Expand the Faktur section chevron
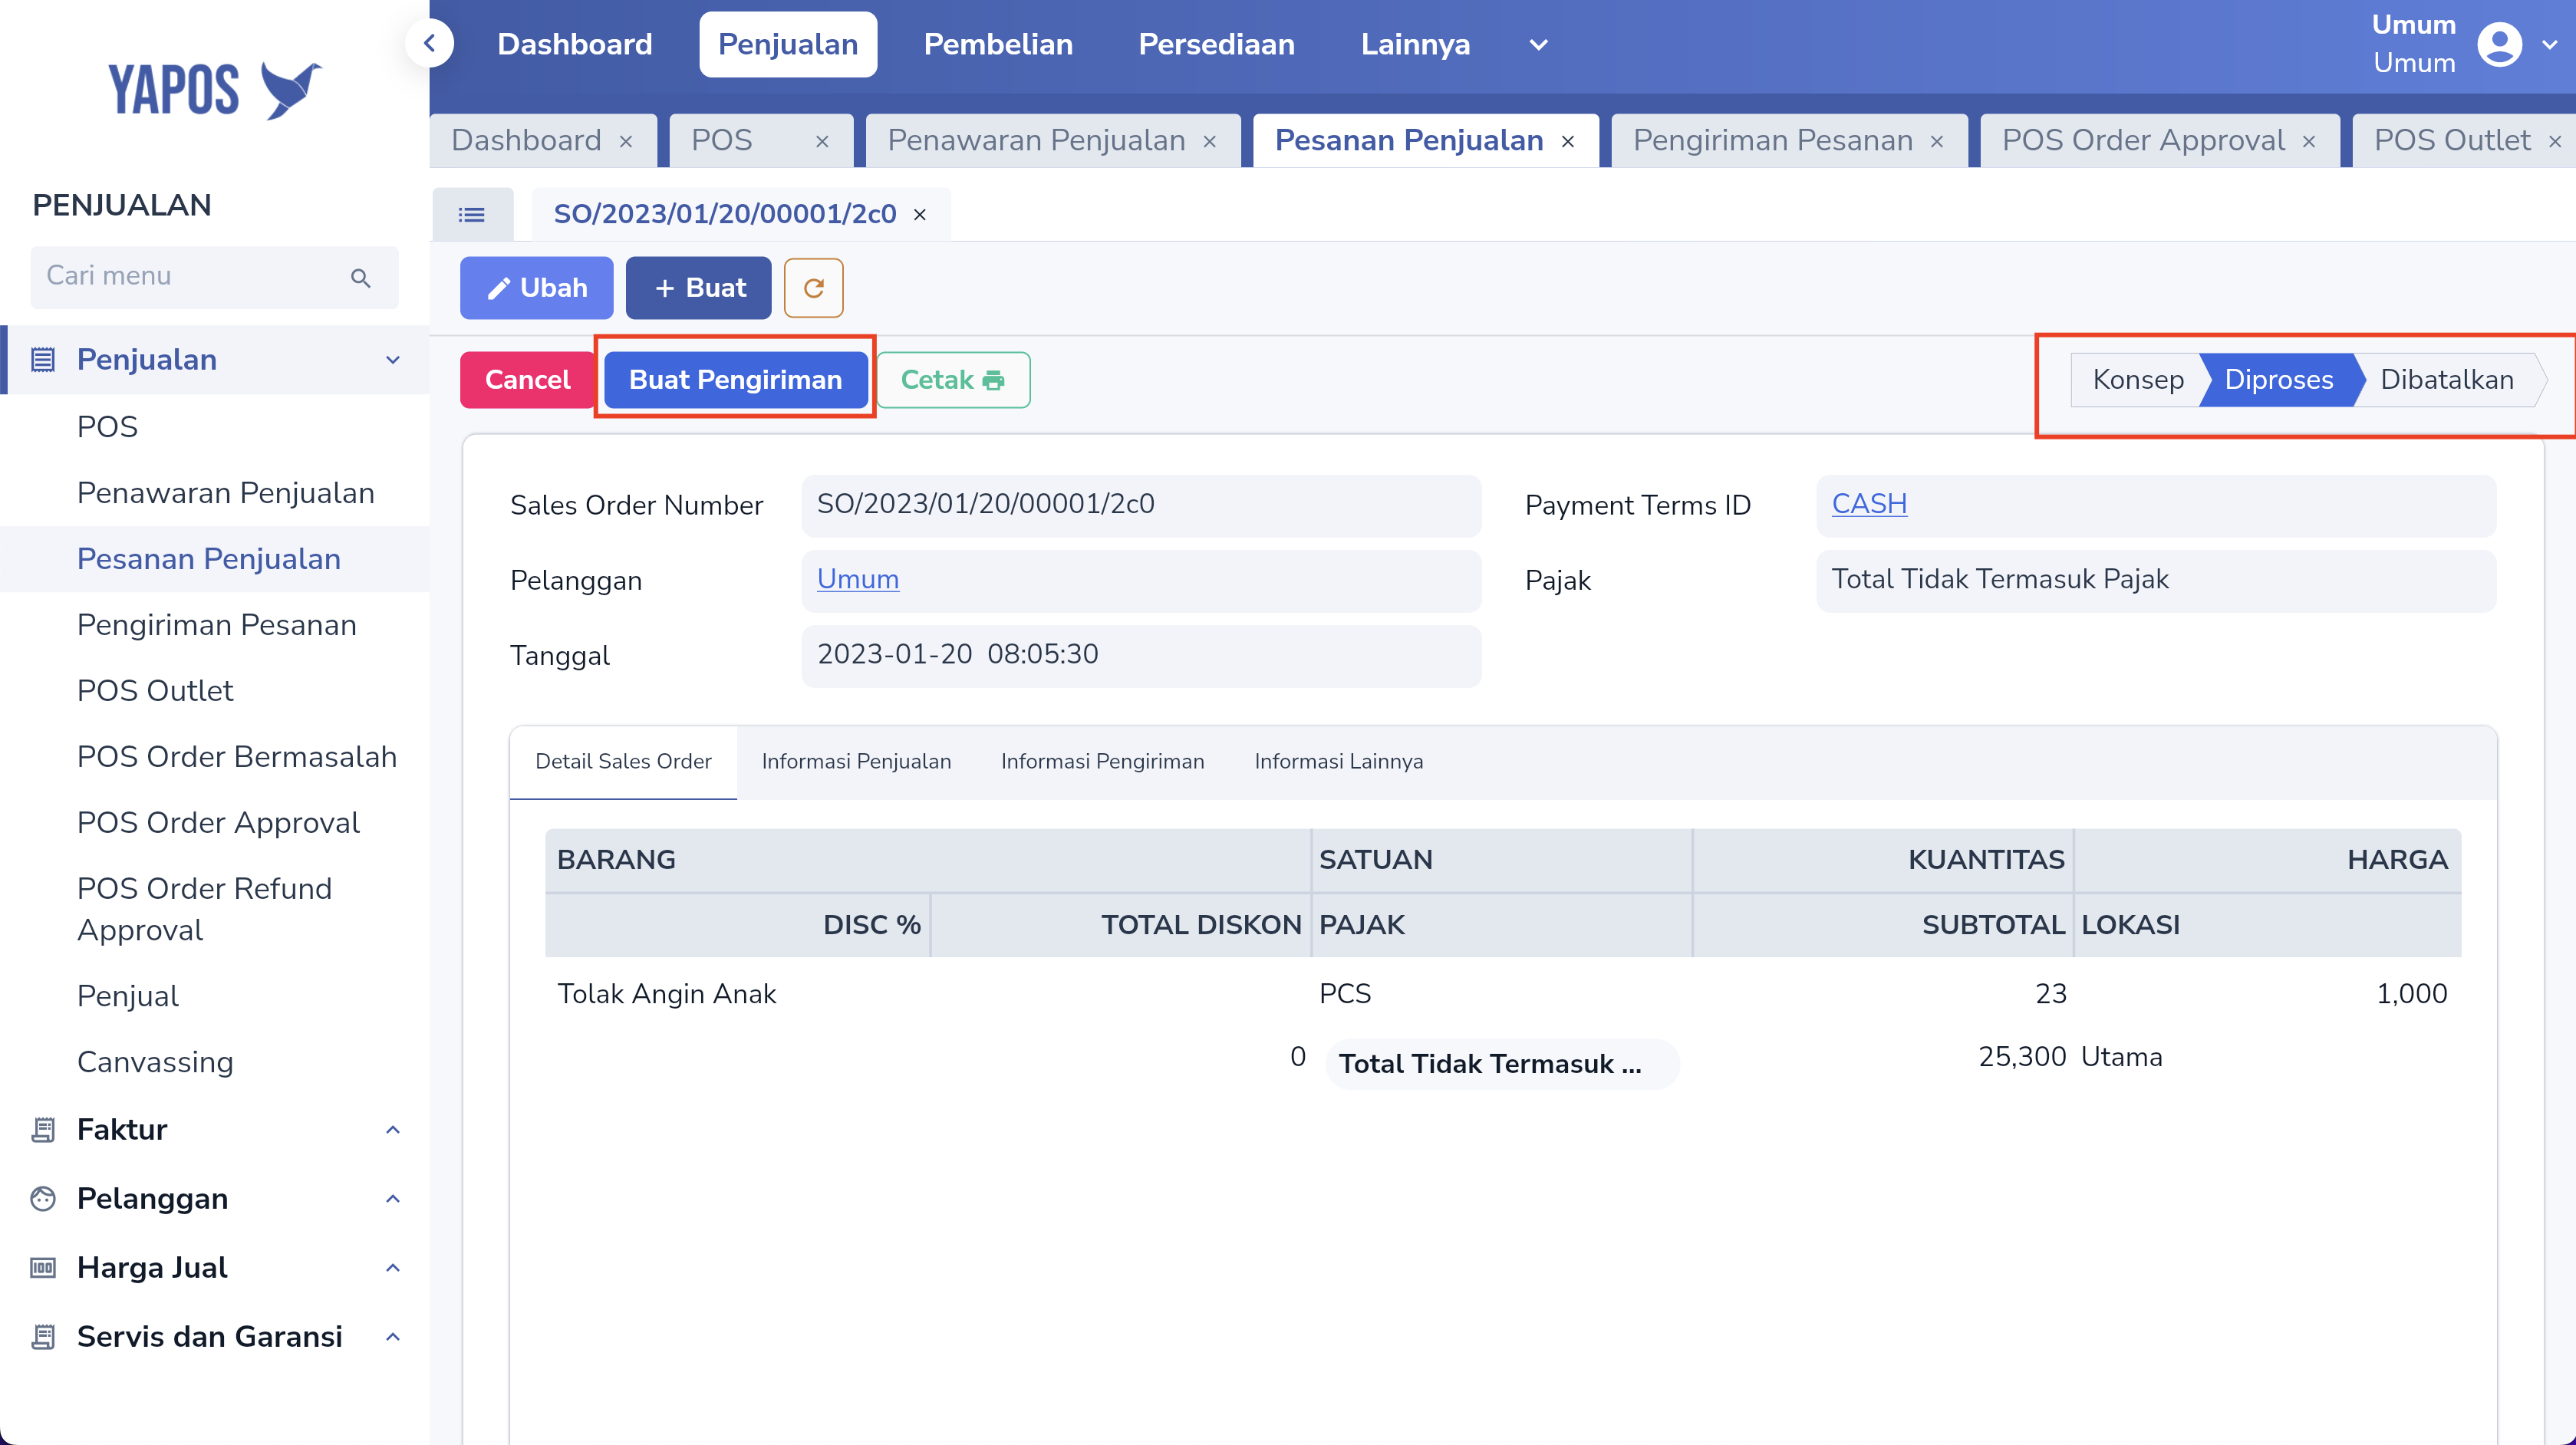The image size is (2576, 1445). pyautogui.click(x=393, y=1129)
